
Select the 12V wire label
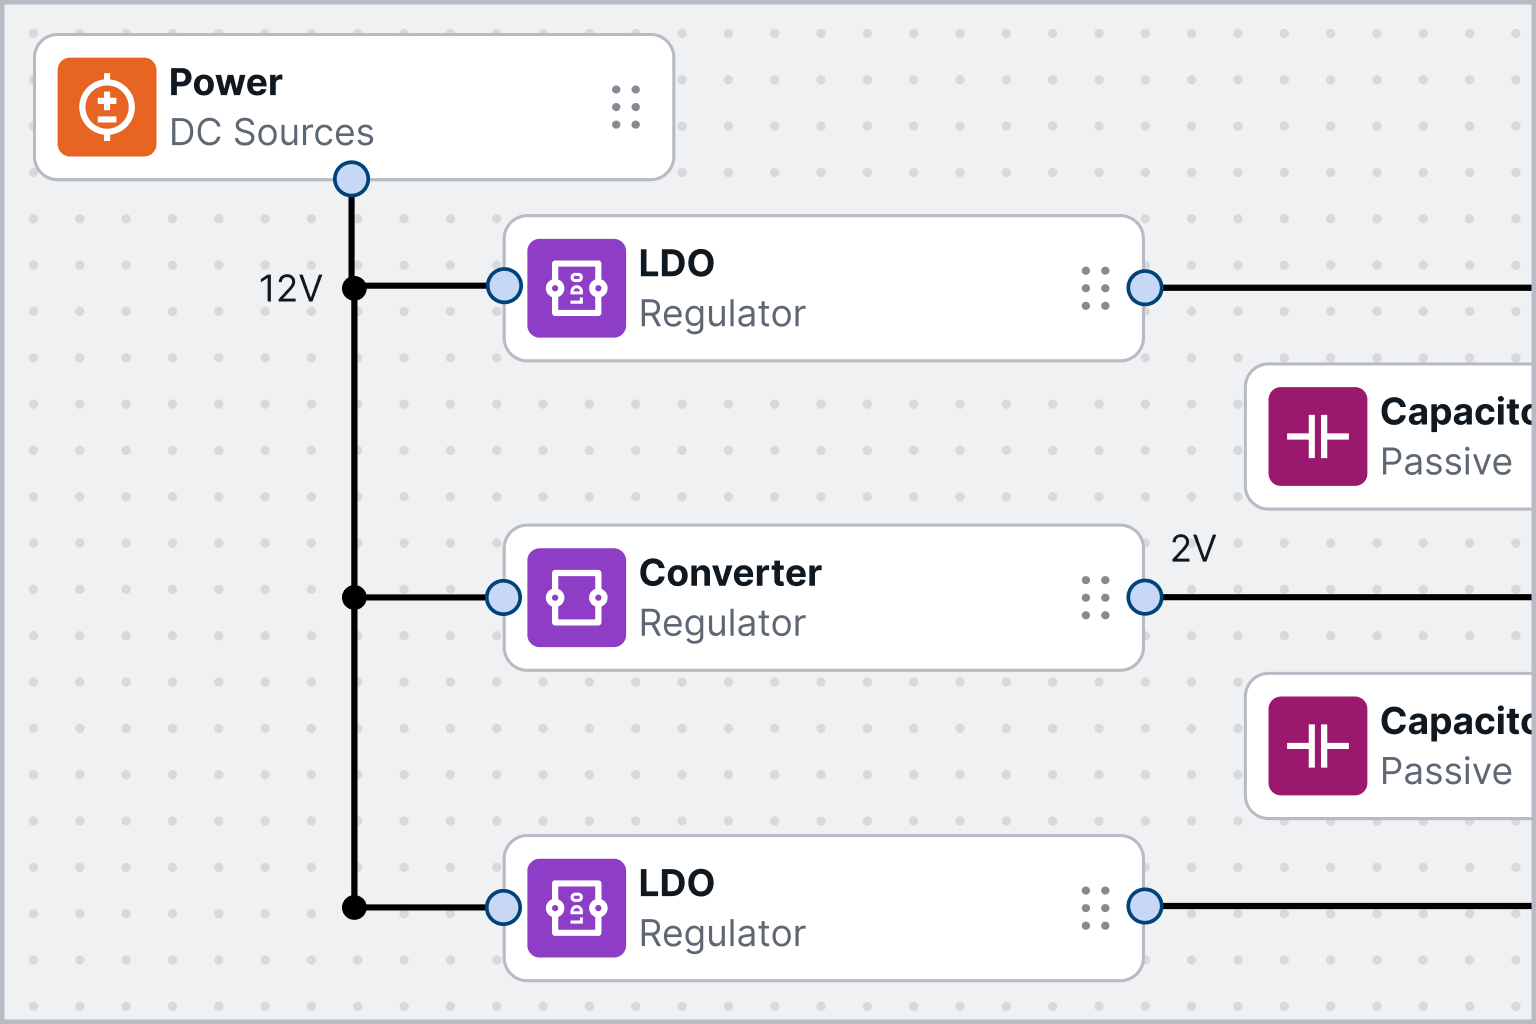point(290,290)
